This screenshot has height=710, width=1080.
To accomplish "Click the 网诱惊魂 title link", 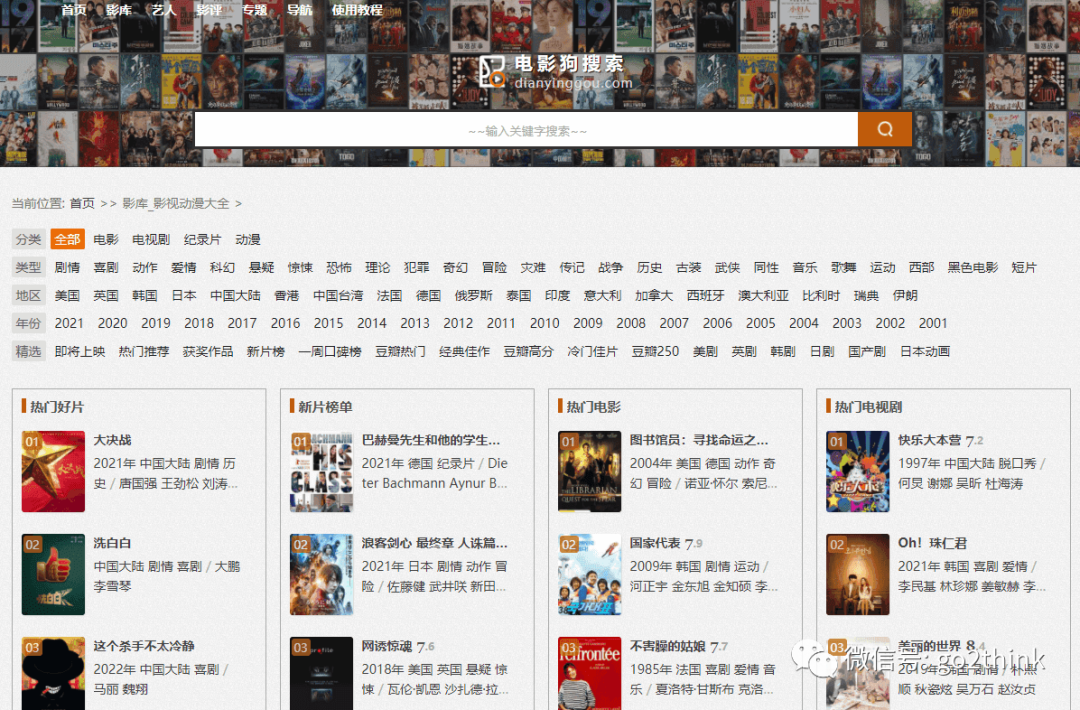I will (x=387, y=646).
